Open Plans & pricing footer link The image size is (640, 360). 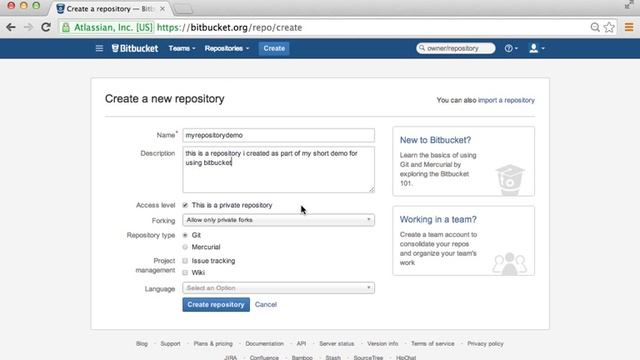tap(213, 344)
